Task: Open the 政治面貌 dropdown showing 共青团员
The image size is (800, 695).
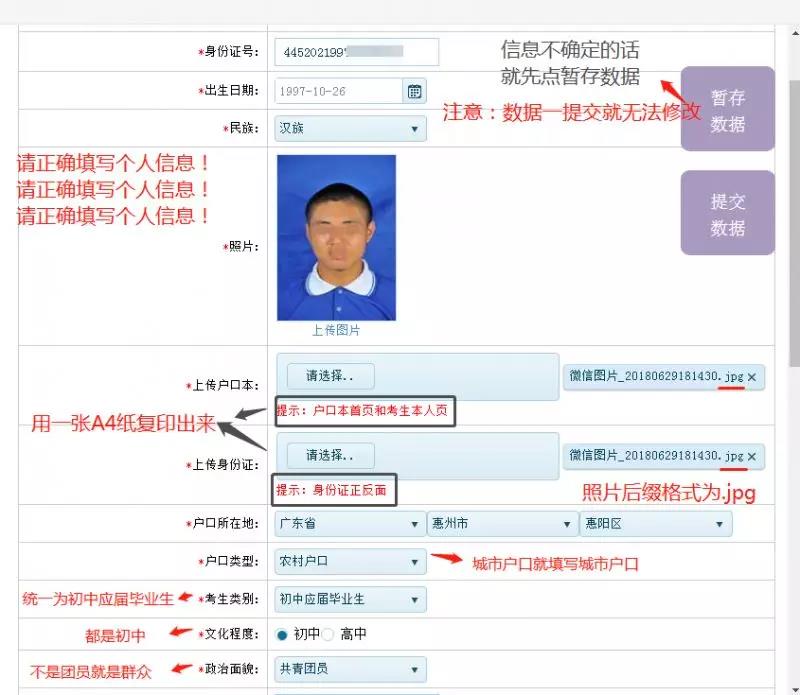Action: pos(350,669)
